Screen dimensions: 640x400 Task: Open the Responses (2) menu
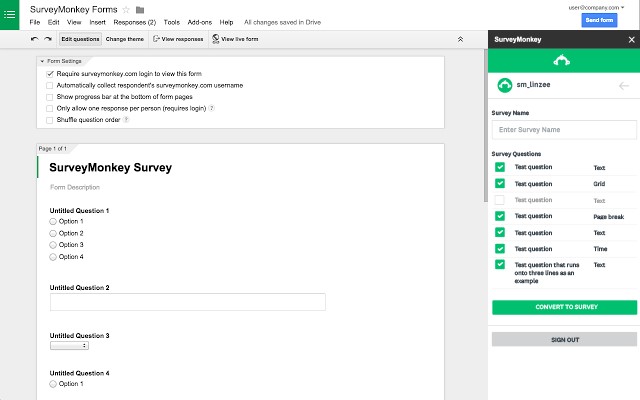[135, 22]
